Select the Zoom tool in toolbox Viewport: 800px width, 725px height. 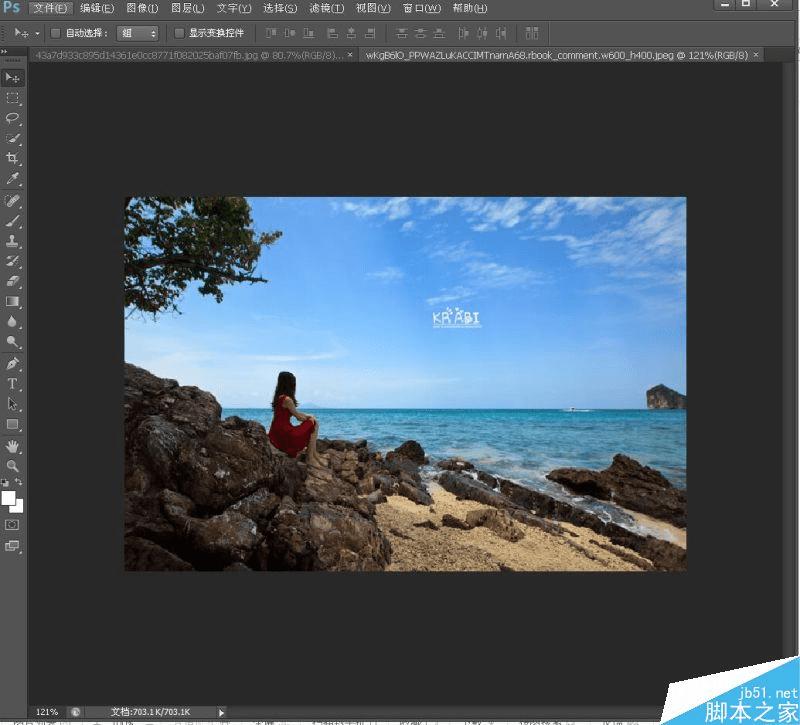pos(12,466)
